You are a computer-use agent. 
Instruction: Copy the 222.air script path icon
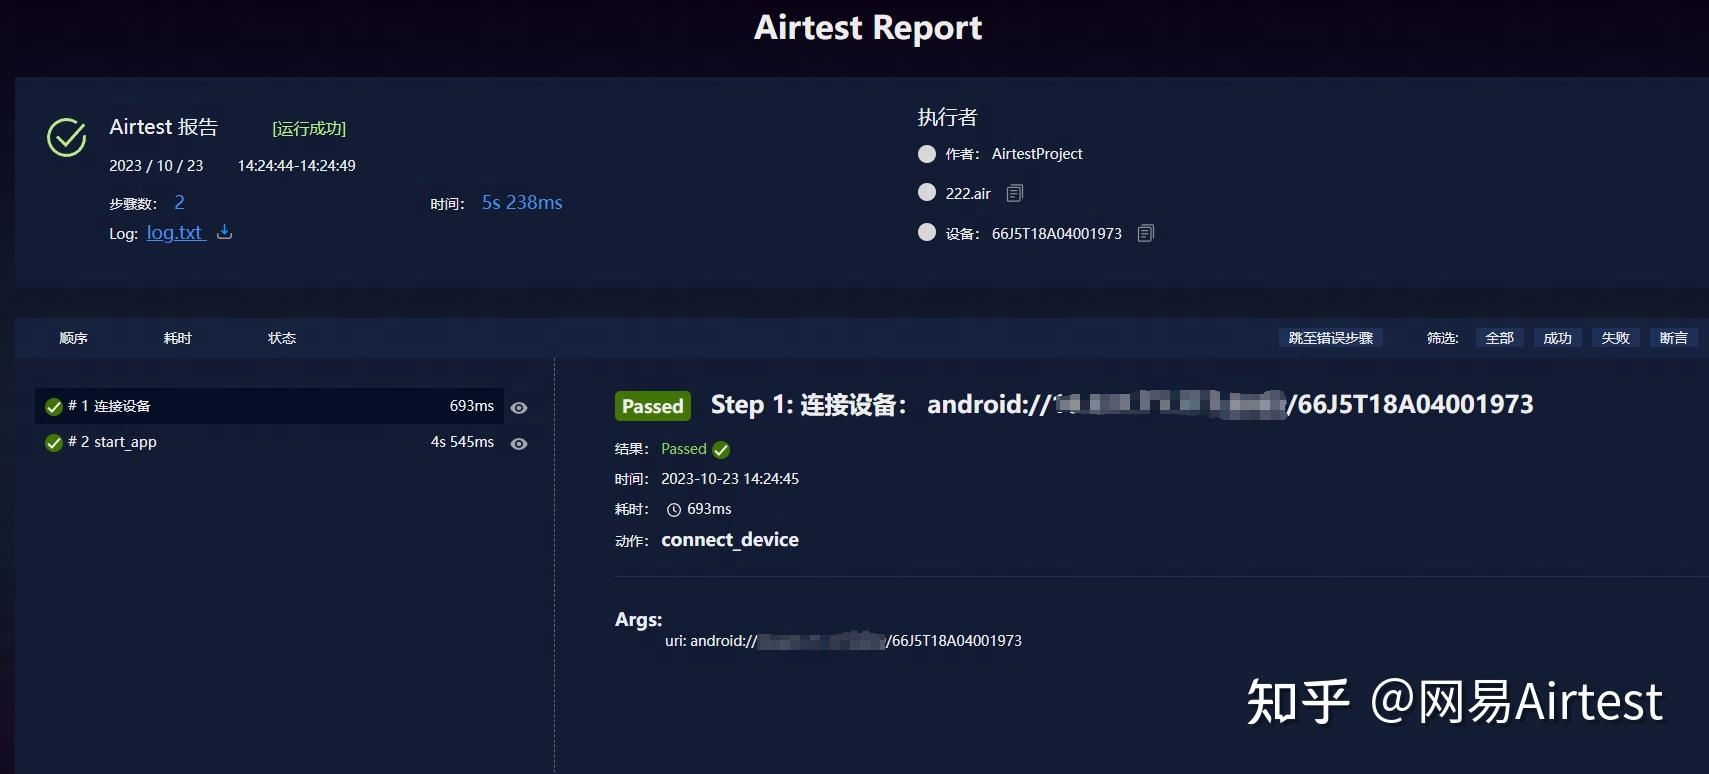point(1015,193)
